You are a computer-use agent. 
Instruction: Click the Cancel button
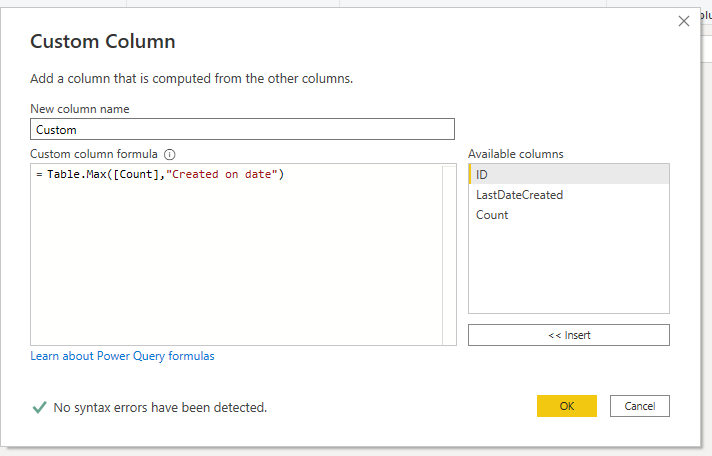point(639,406)
